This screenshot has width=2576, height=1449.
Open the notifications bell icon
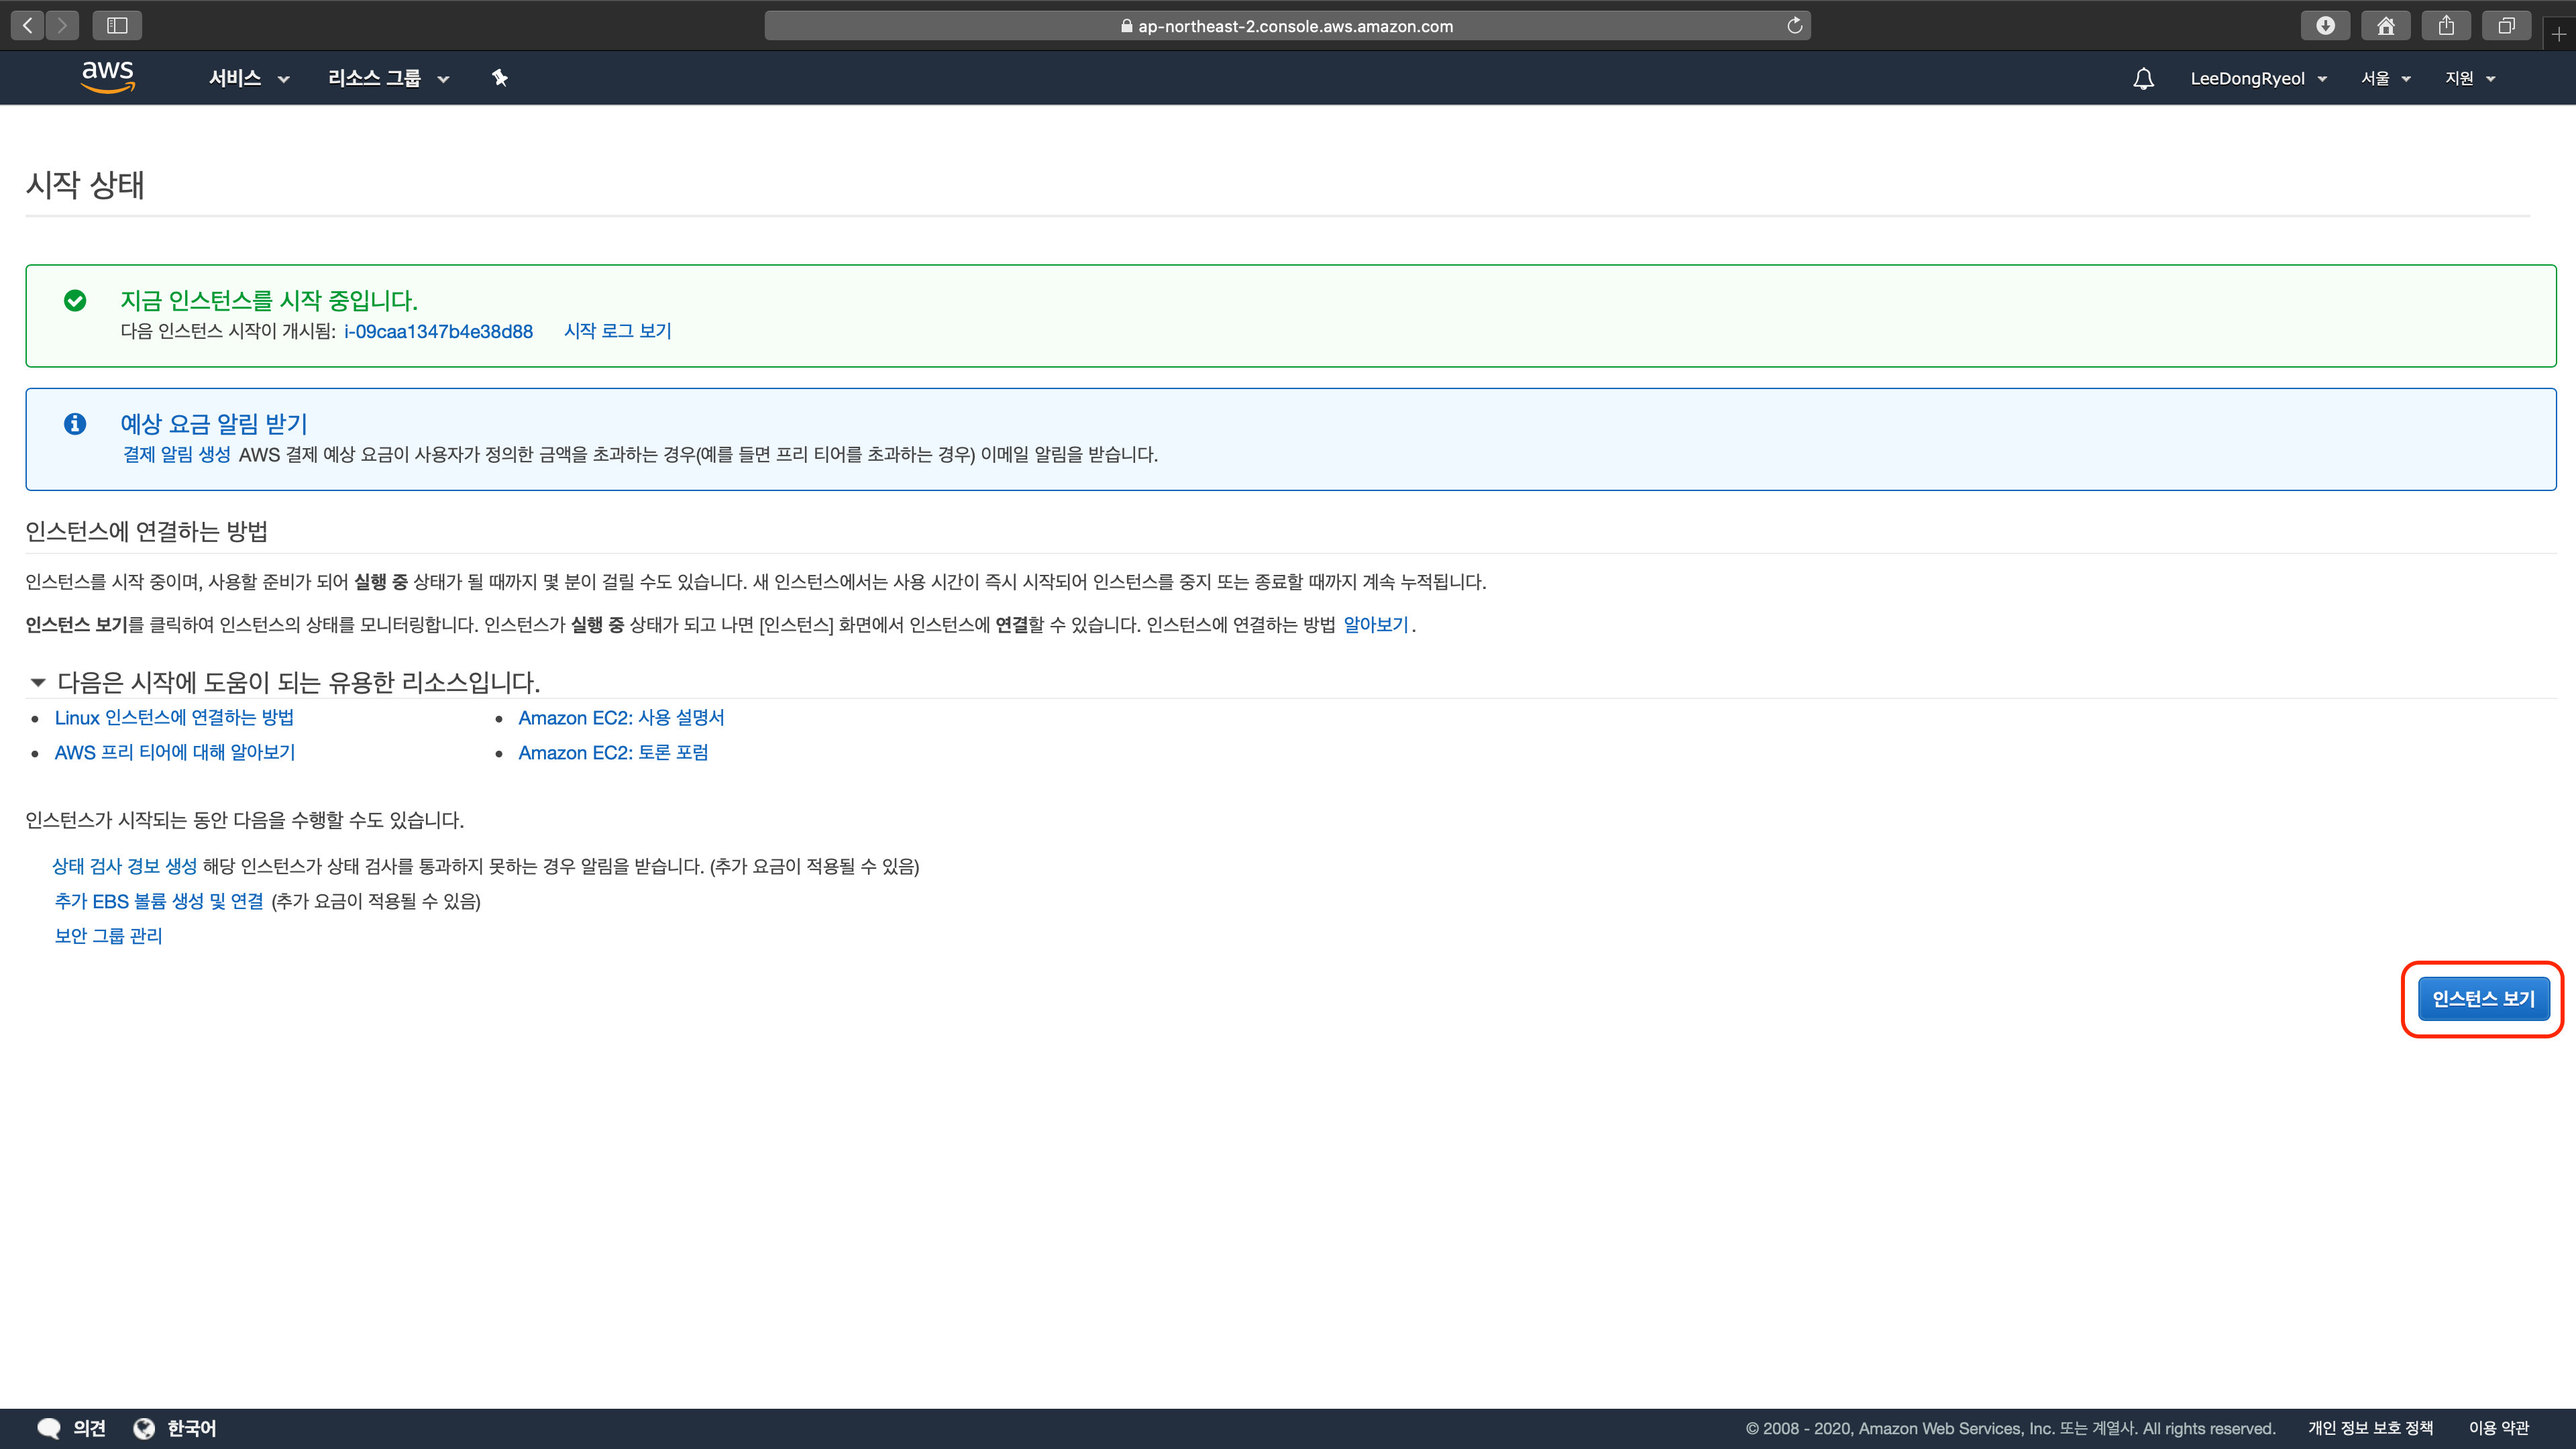pos(2143,79)
